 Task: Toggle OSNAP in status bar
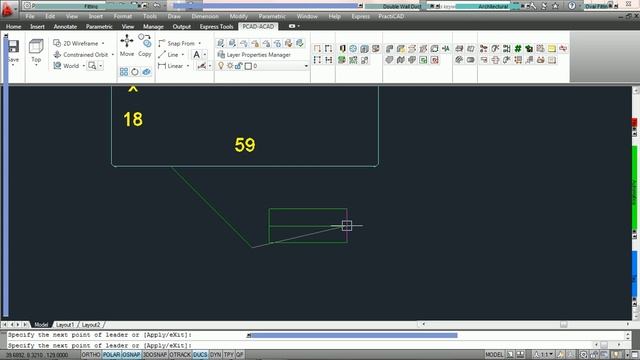pos(131,355)
